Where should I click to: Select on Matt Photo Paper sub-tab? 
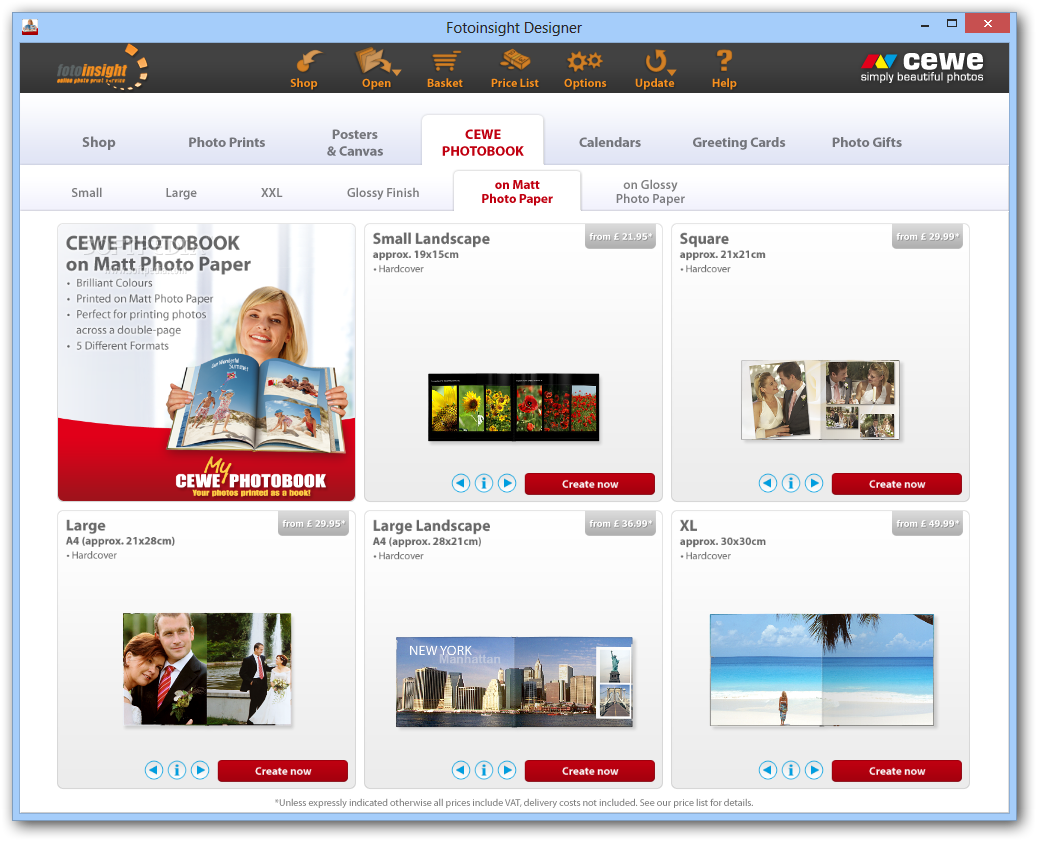pos(517,192)
